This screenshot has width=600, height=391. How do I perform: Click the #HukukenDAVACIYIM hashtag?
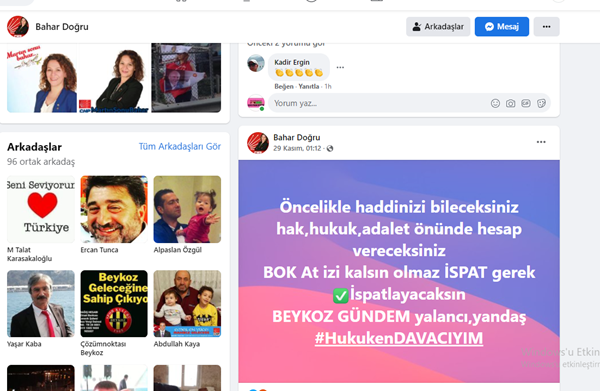[399, 338]
